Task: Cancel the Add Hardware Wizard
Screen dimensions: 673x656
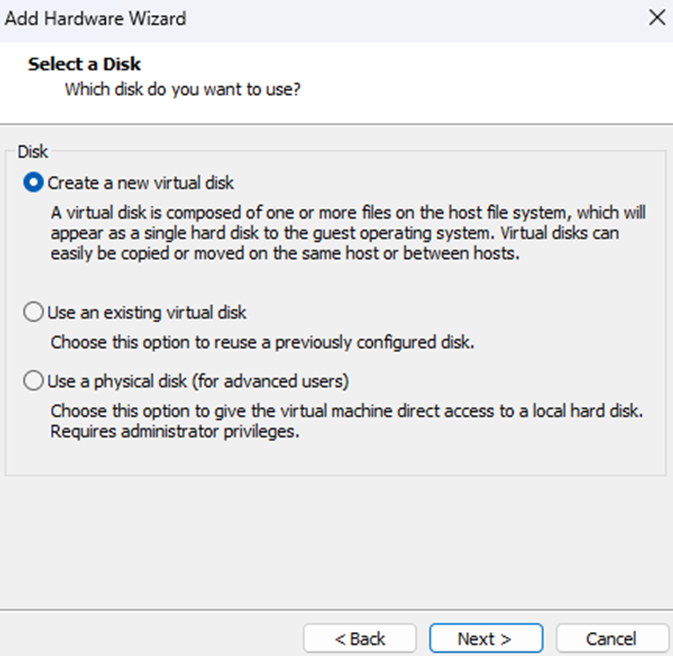Action: (611, 638)
